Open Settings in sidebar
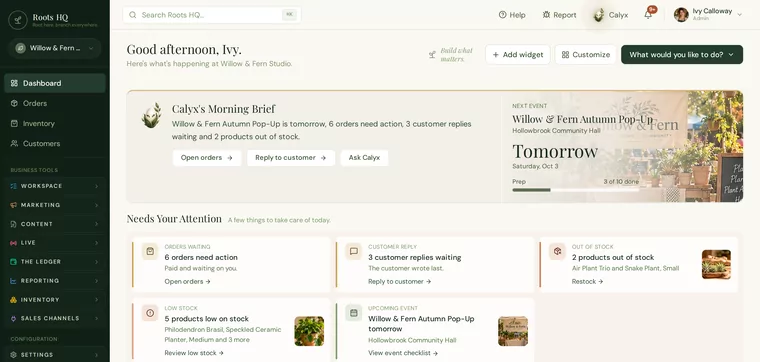 point(55,355)
